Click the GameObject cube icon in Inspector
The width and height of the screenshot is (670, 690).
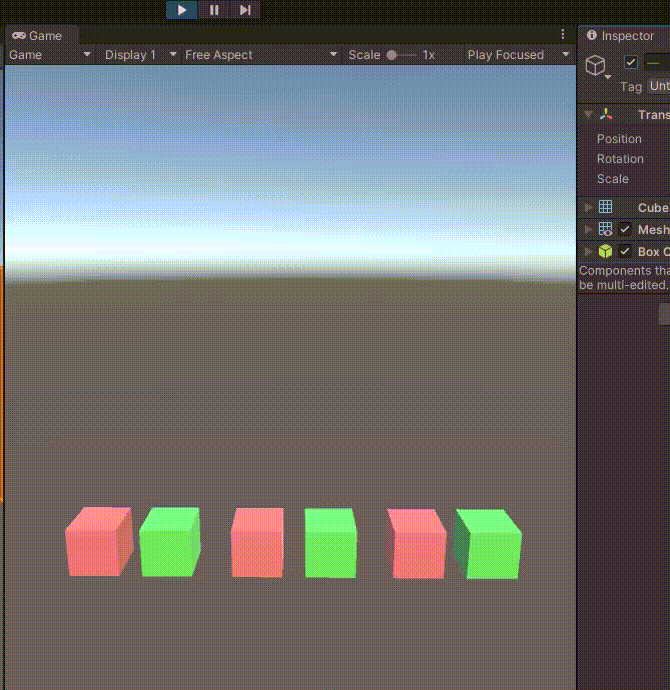(596, 66)
